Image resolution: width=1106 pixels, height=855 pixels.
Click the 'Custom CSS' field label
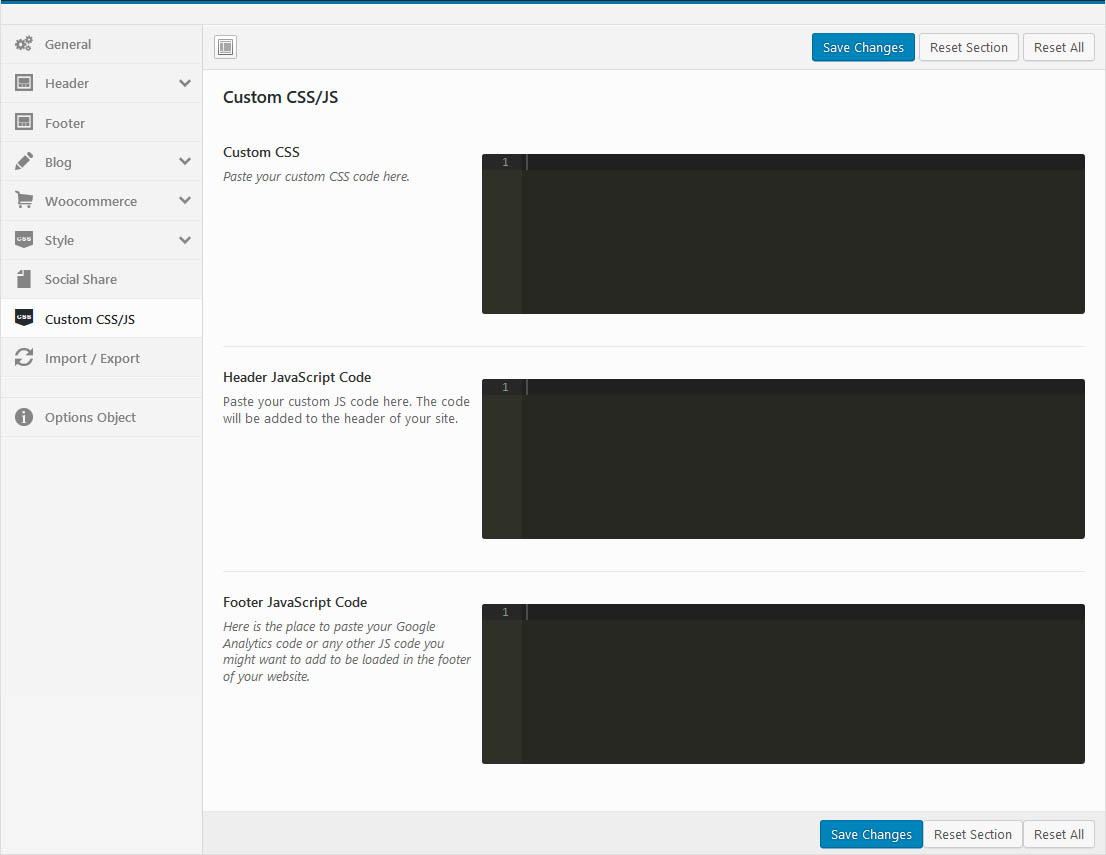pyautogui.click(x=261, y=152)
